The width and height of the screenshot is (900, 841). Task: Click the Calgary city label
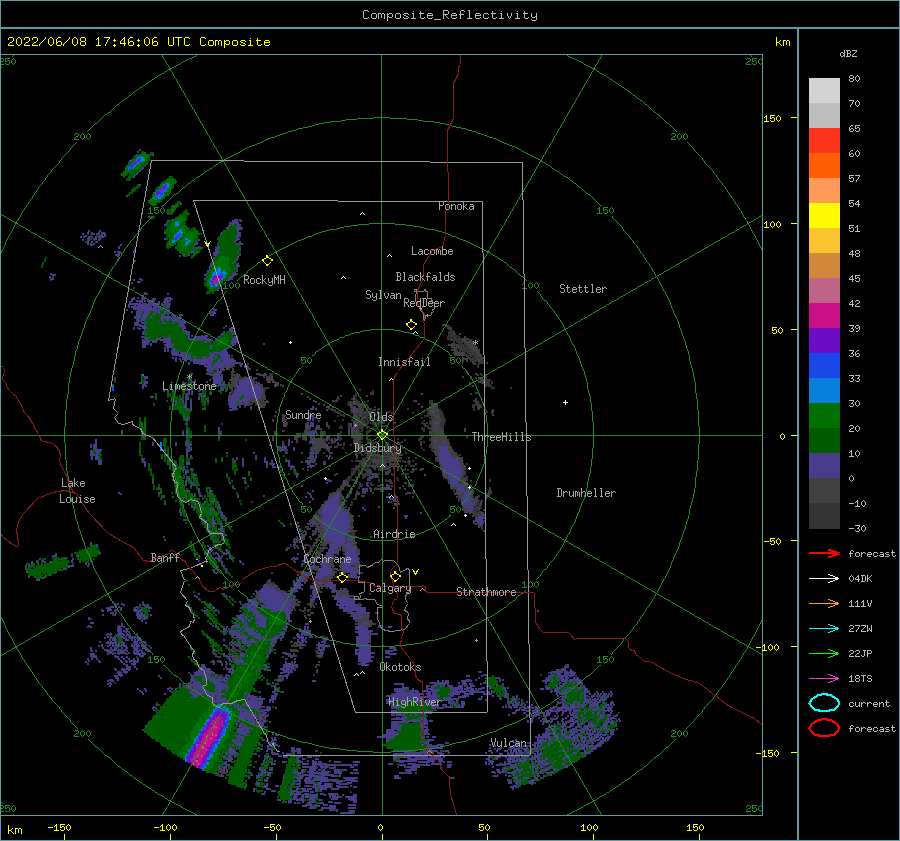390,588
